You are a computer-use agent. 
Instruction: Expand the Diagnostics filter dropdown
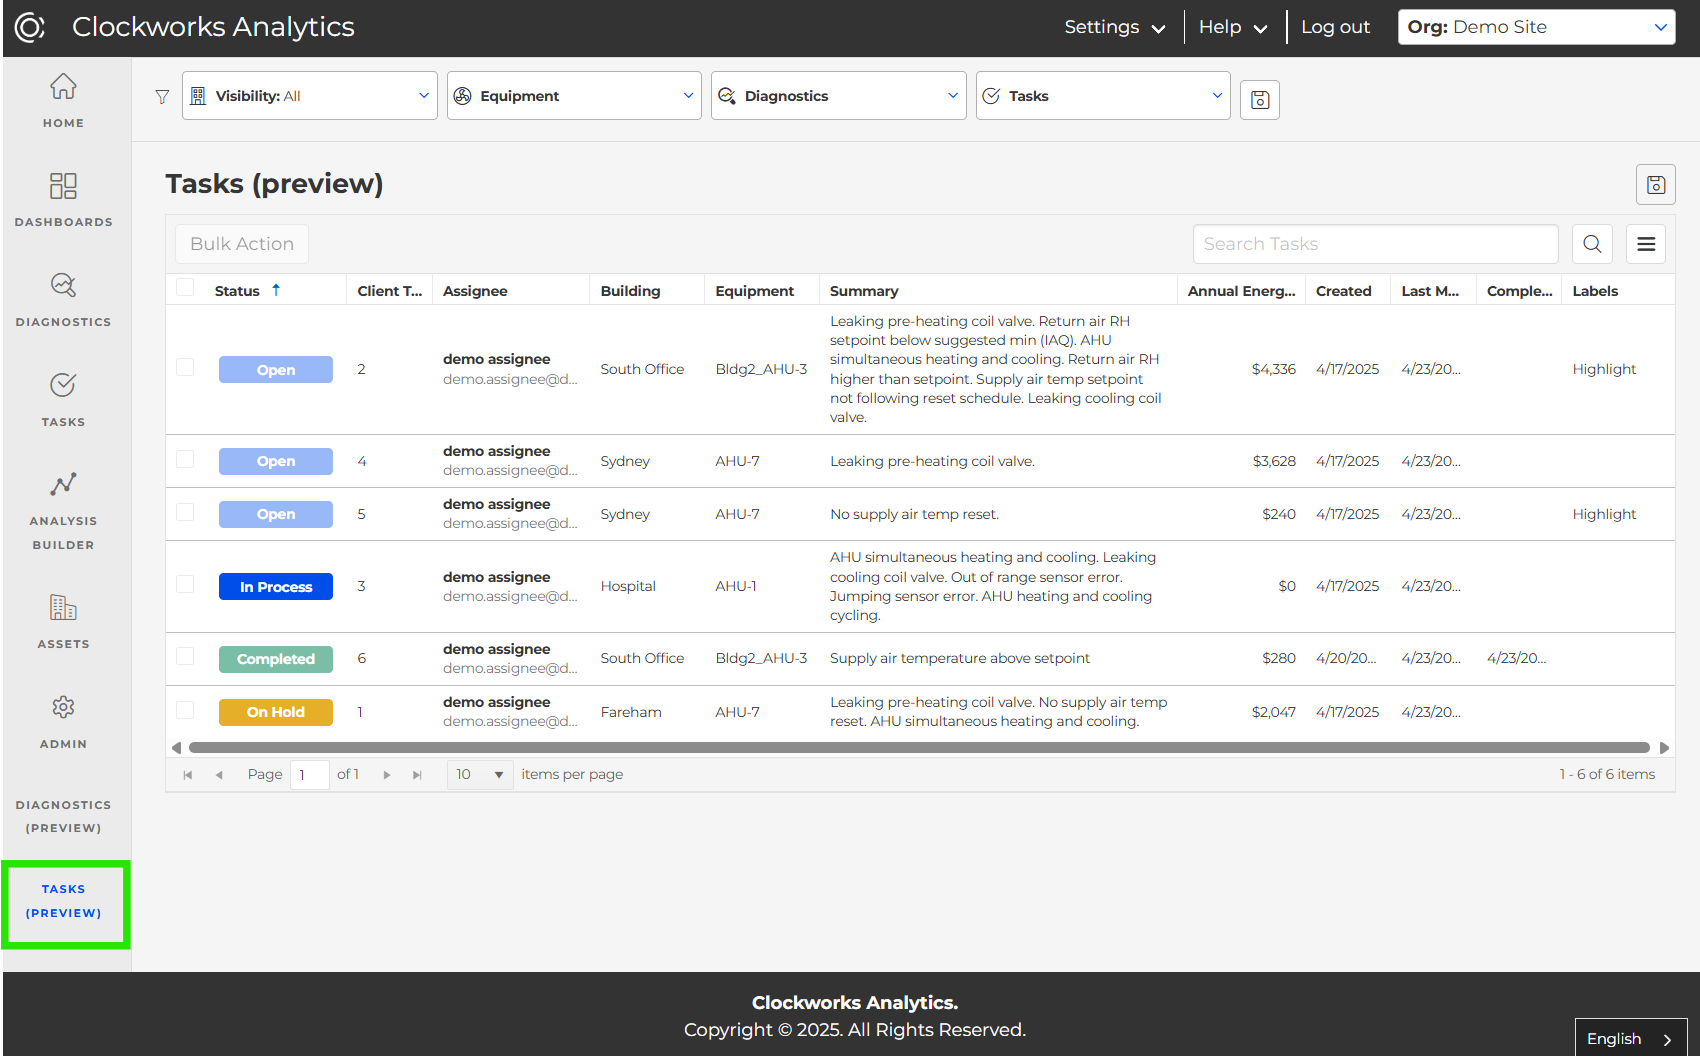coord(839,96)
